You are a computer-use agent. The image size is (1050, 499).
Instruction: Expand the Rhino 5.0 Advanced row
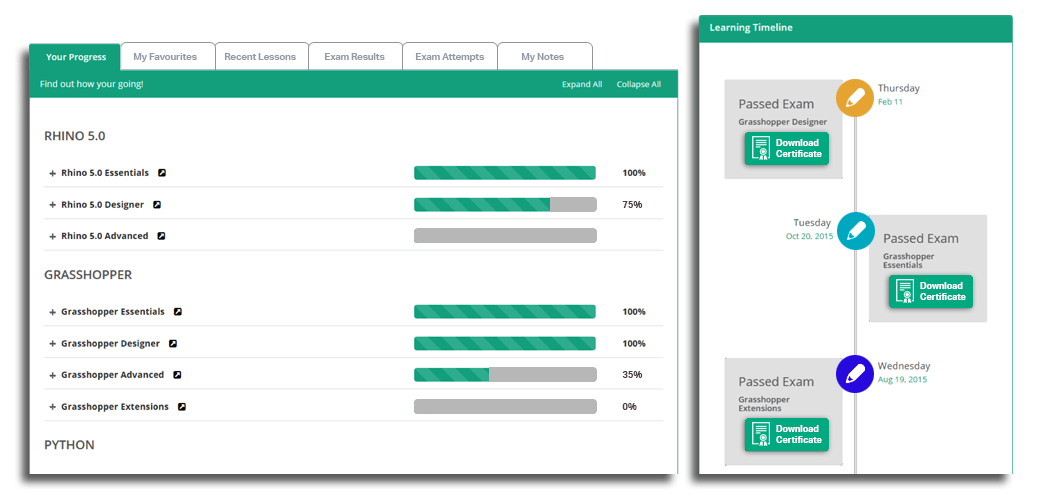52,236
